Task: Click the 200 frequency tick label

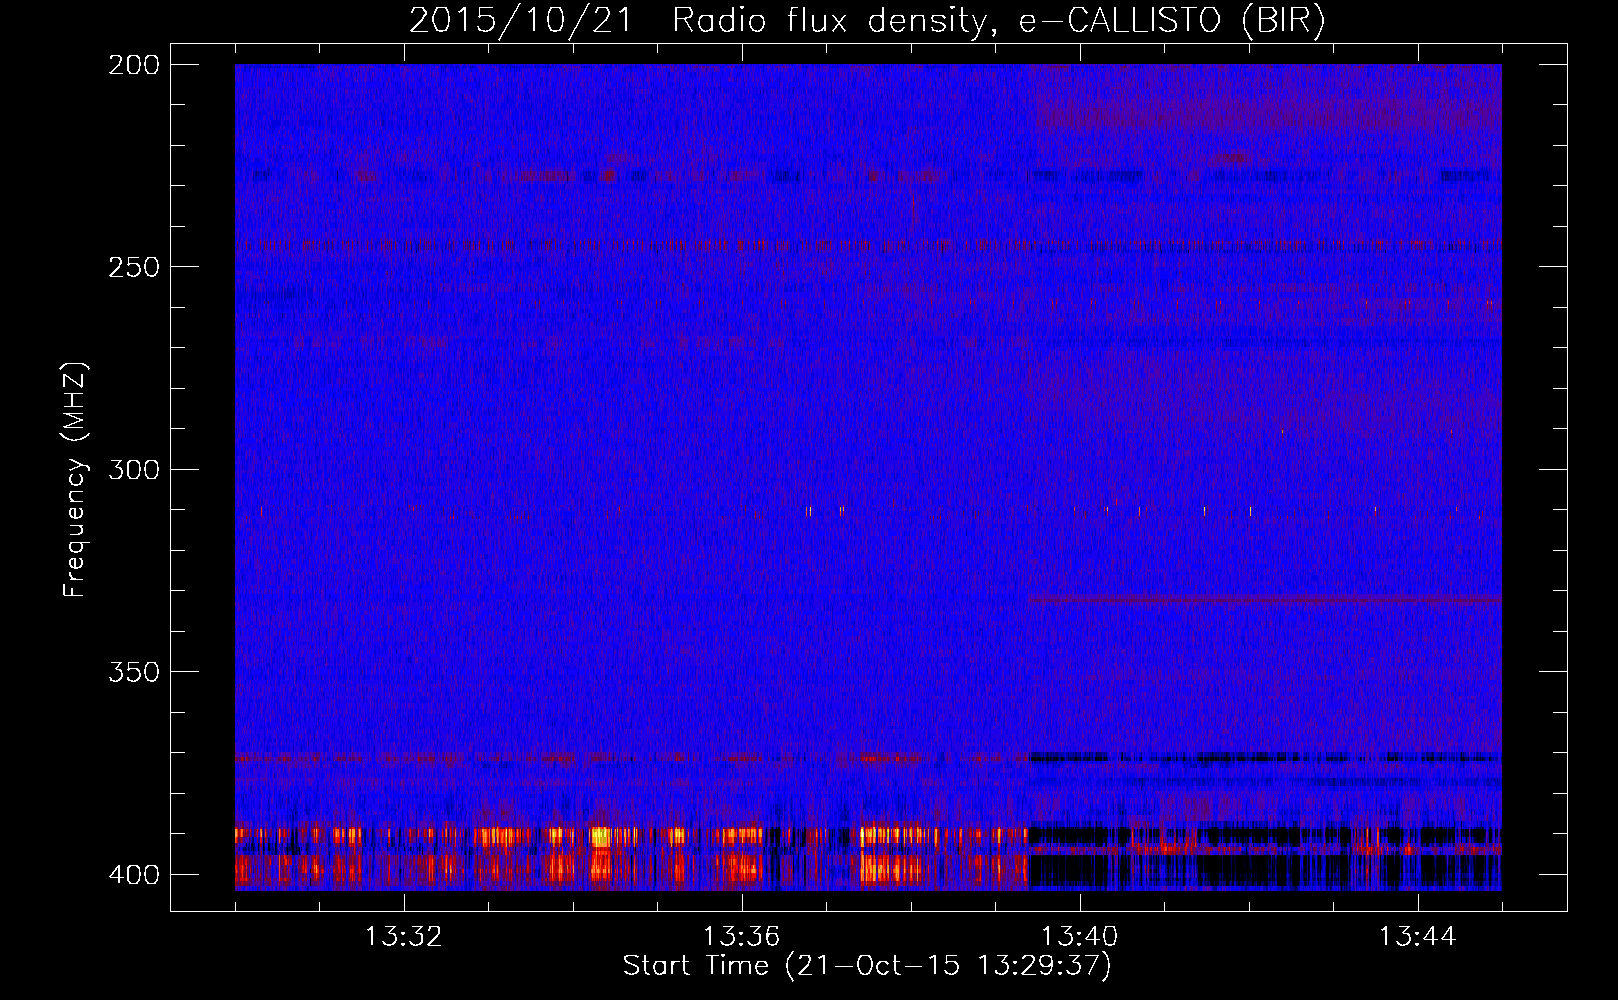Action: coord(134,65)
